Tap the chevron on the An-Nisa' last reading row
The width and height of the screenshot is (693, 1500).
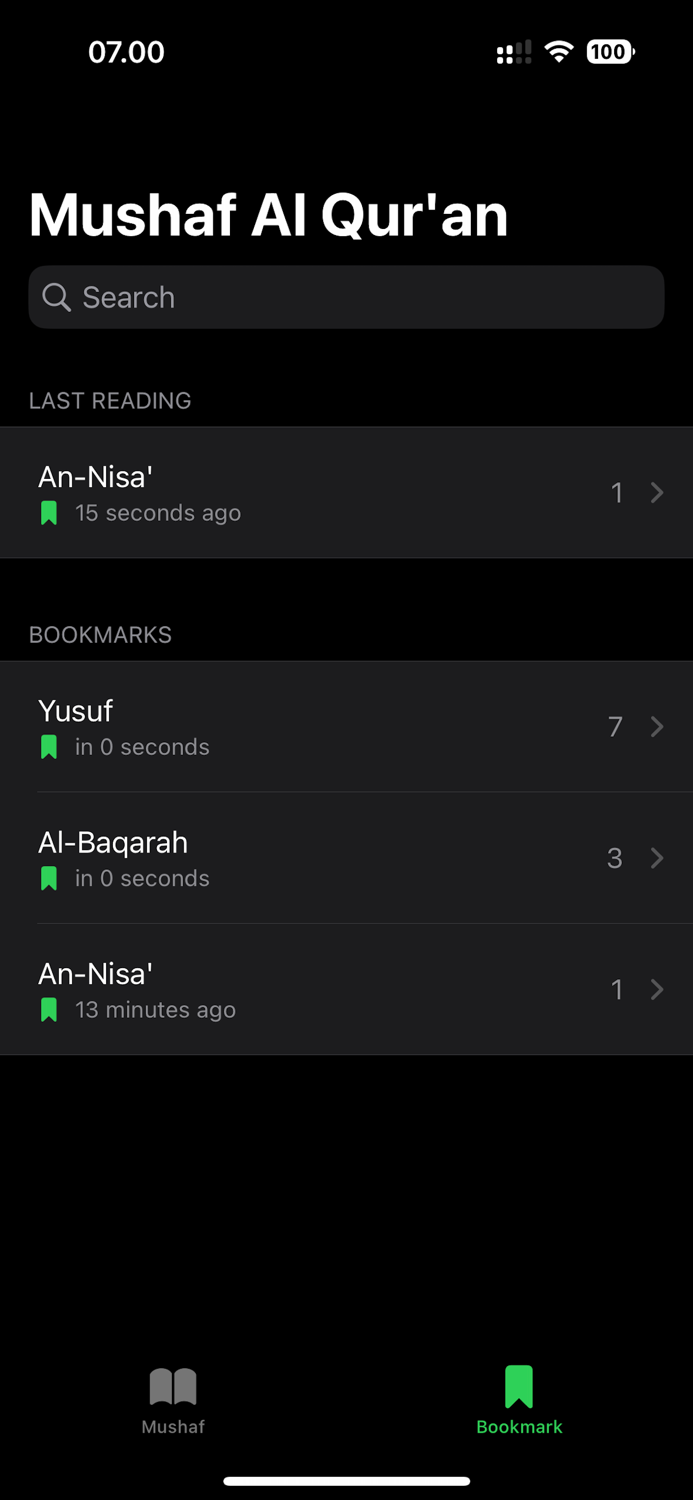click(x=657, y=492)
